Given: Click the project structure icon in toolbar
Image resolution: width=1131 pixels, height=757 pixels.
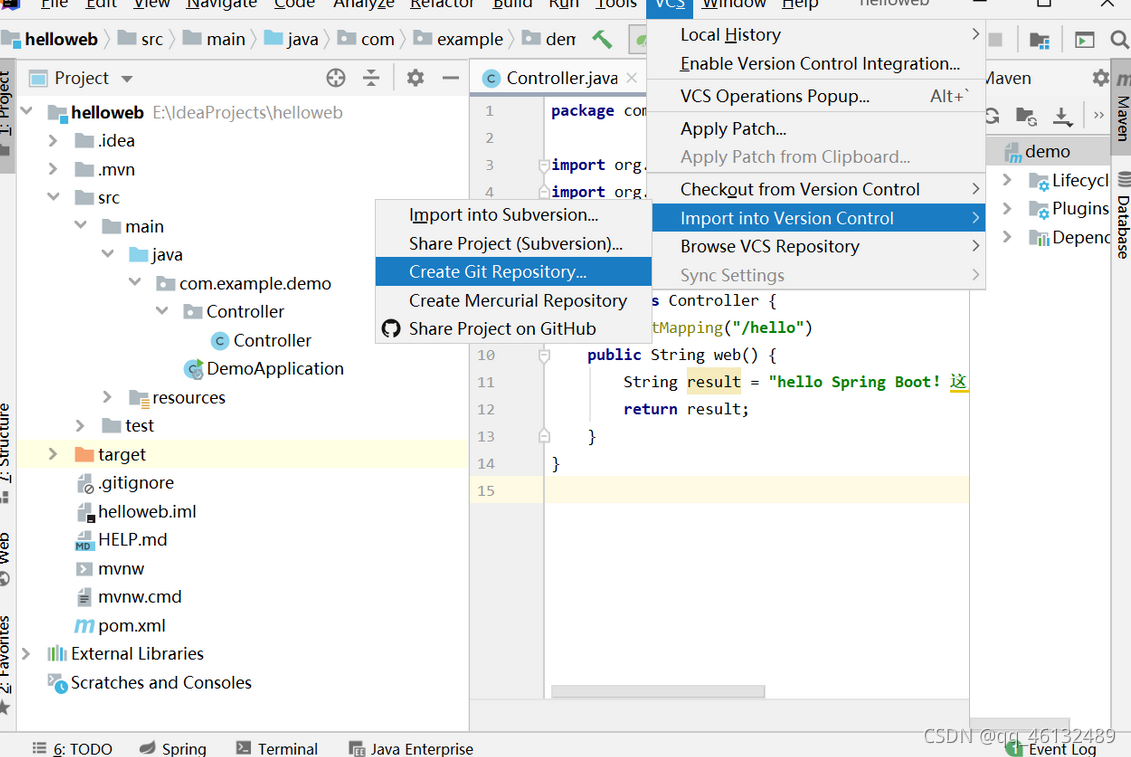Looking at the screenshot, I should click(x=1039, y=40).
